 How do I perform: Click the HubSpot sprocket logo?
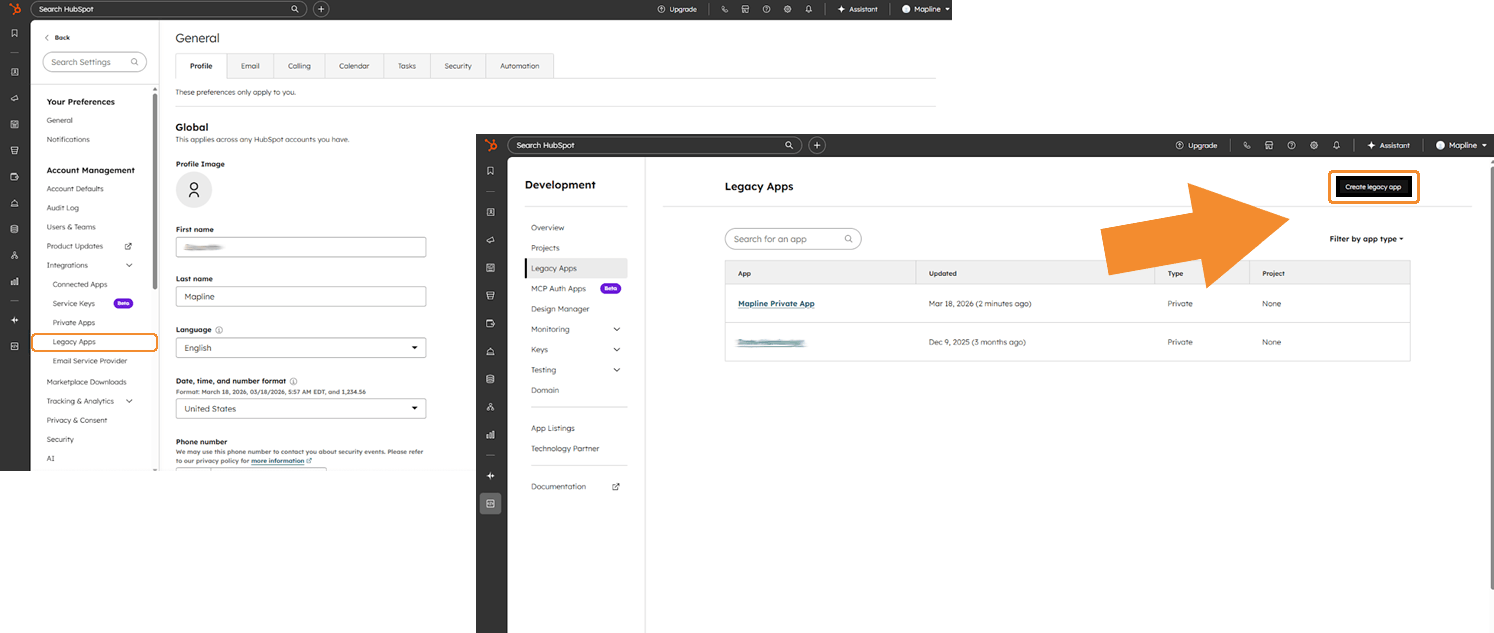13,8
